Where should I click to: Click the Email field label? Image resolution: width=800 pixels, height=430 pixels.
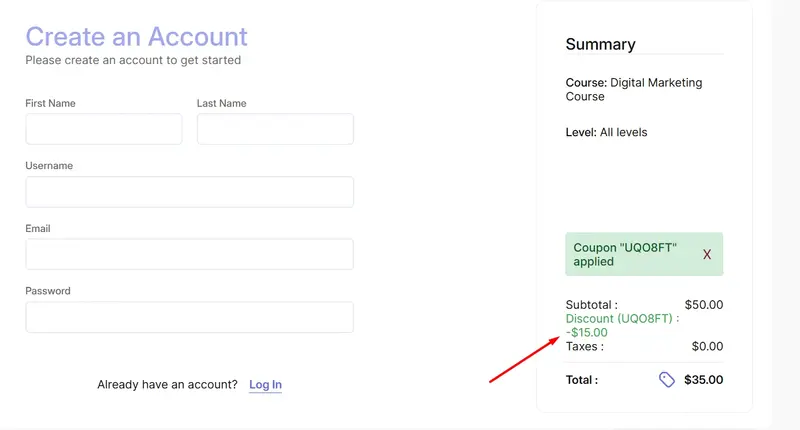[x=38, y=228]
